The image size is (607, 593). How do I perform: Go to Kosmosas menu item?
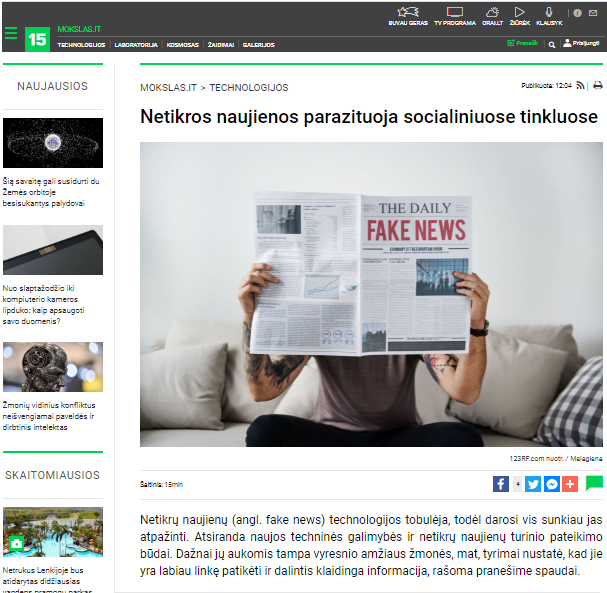click(183, 45)
